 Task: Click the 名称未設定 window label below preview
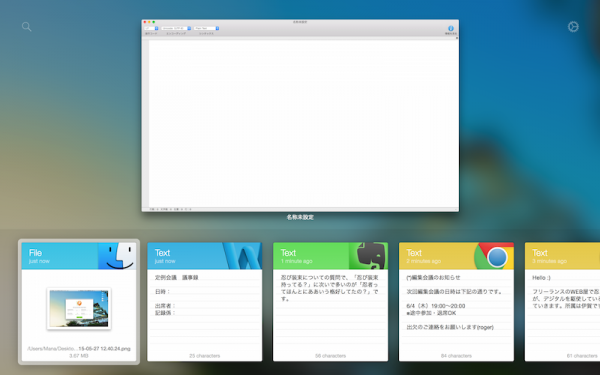pyautogui.click(x=300, y=217)
